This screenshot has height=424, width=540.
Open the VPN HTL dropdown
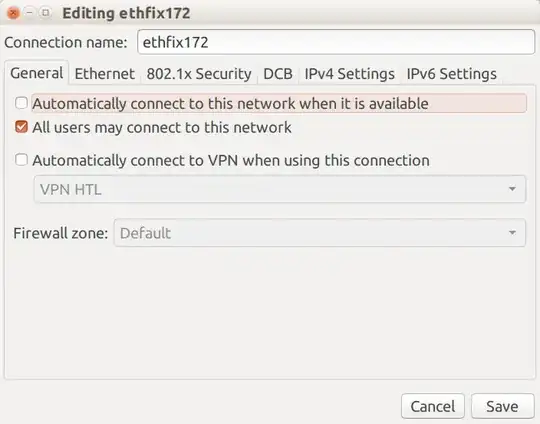point(280,189)
